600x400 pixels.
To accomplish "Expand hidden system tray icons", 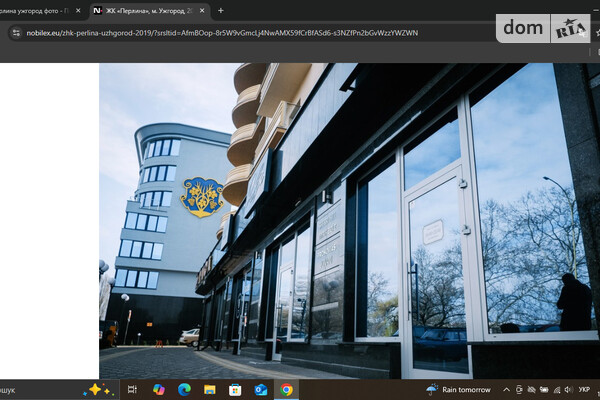I will [507, 389].
